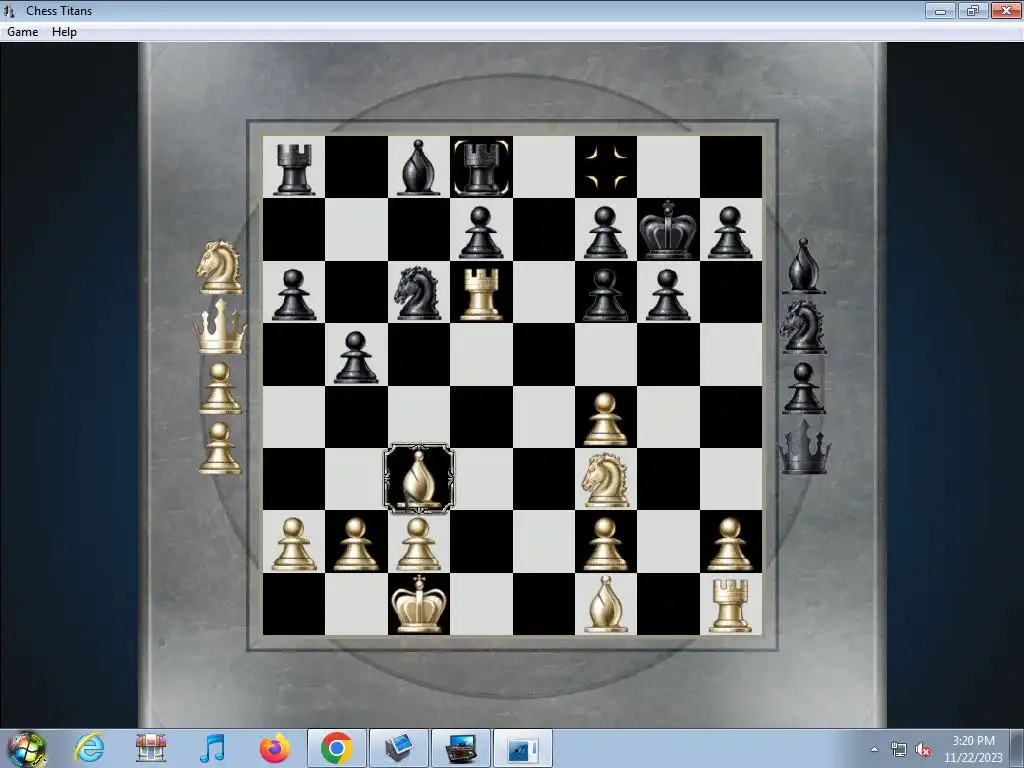Image resolution: width=1024 pixels, height=768 pixels.
Task: Select the white rook attacking the black knight
Action: [x=481, y=294]
